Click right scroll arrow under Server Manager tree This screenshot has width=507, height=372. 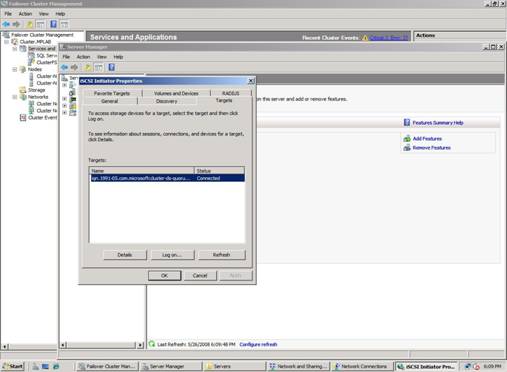(x=140, y=345)
